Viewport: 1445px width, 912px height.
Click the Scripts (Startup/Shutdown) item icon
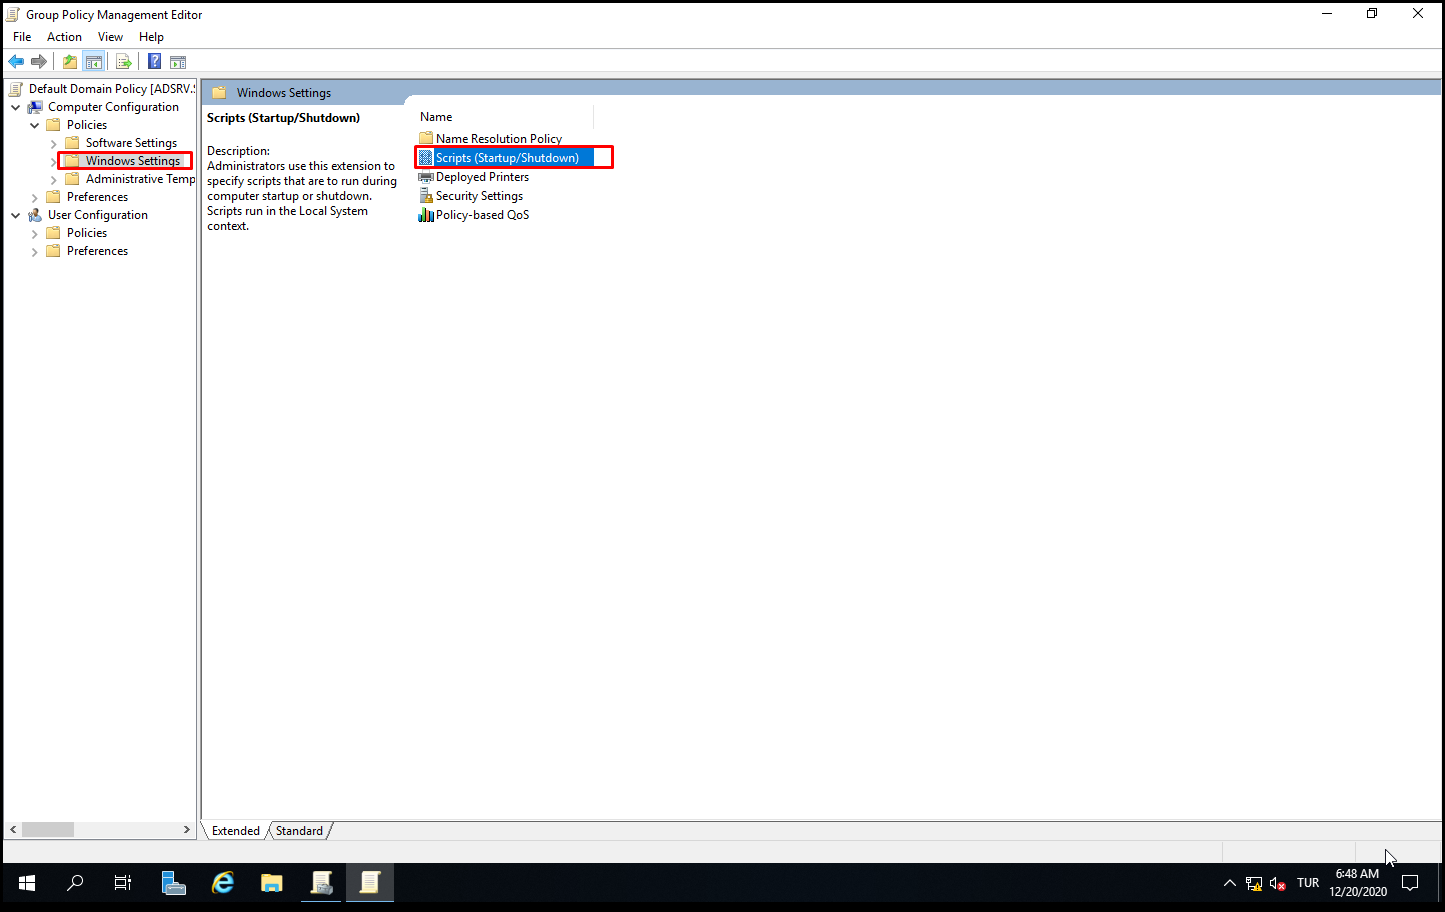(426, 158)
